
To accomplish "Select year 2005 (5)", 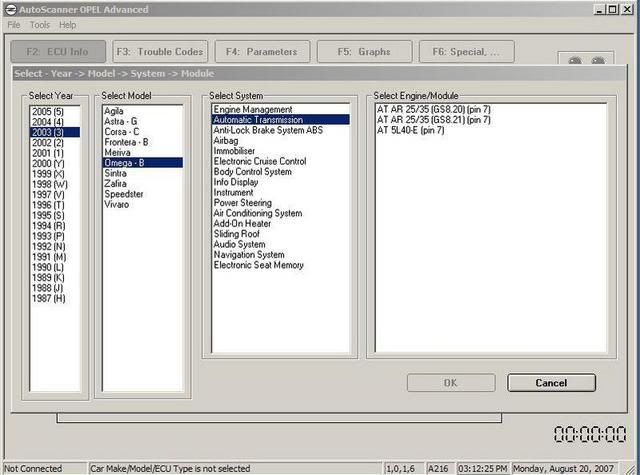I will click(x=55, y=111).
